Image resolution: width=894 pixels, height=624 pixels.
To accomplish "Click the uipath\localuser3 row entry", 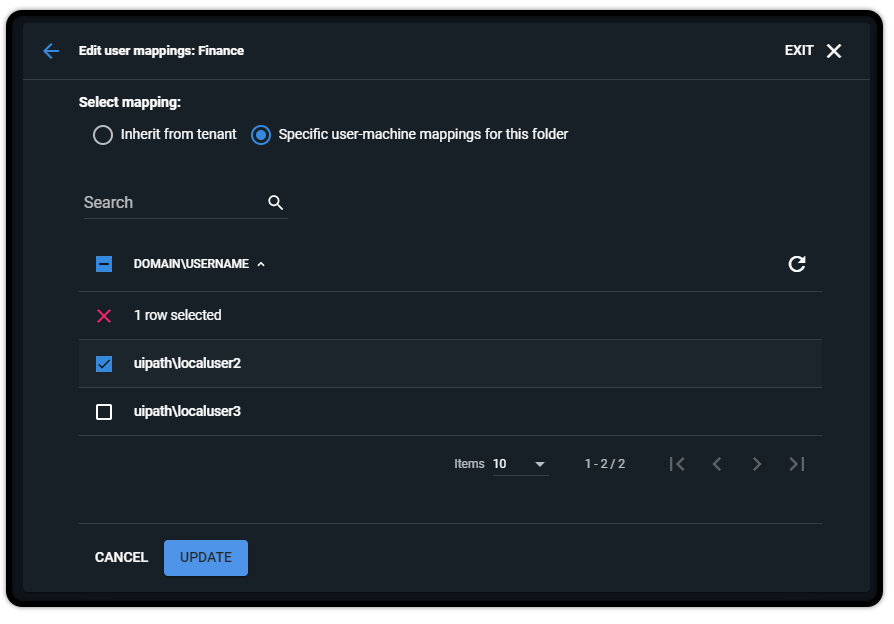I will [x=189, y=411].
